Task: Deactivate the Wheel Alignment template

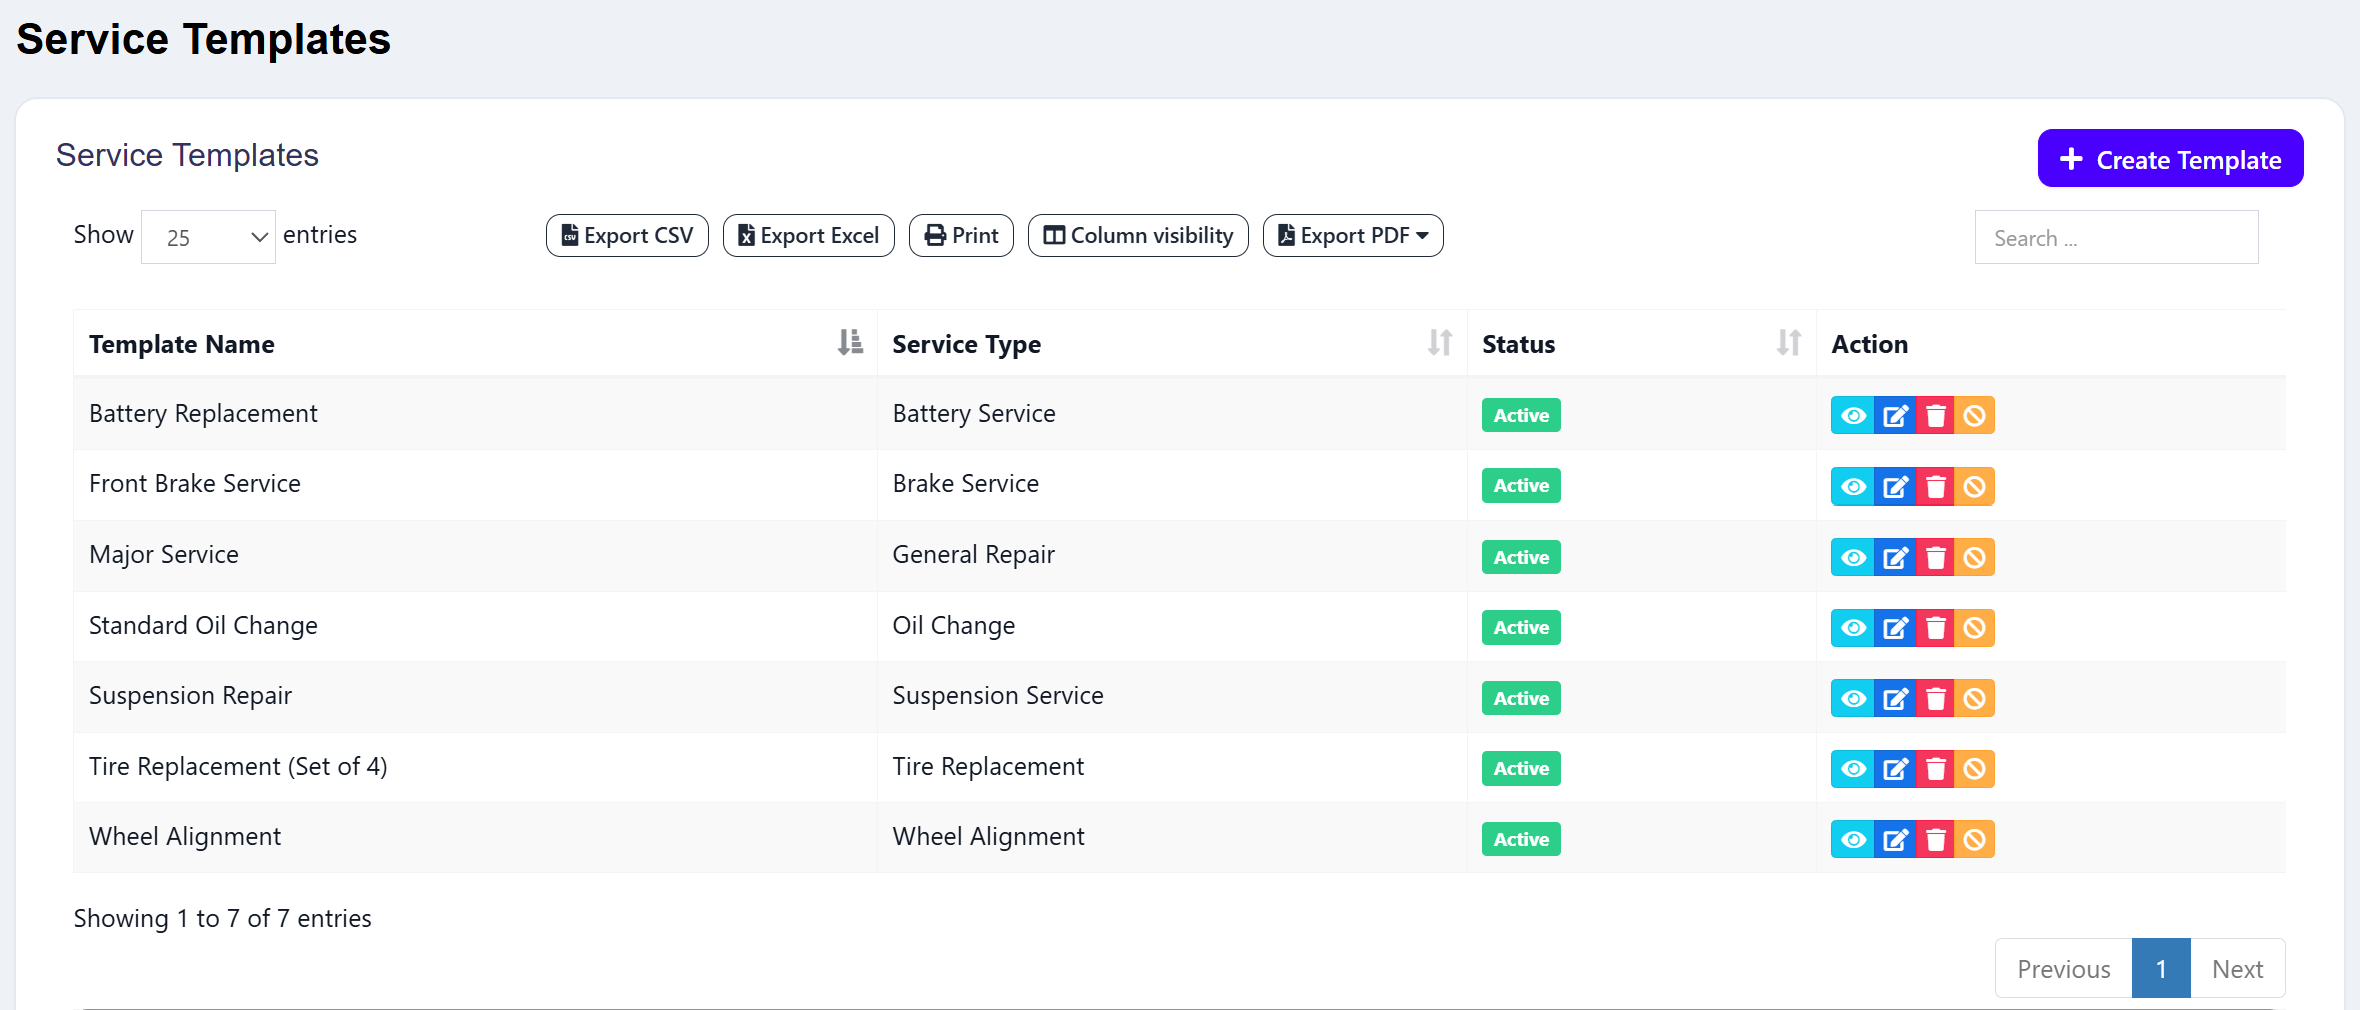Action: [x=1975, y=839]
